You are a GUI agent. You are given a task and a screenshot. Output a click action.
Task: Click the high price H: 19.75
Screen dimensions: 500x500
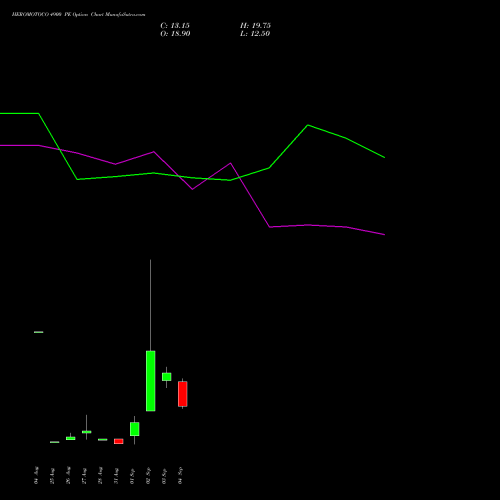(x=255, y=26)
